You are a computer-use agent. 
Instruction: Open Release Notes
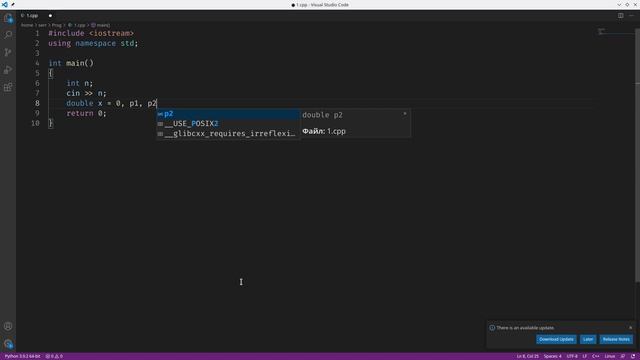click(x=616, y=339)
